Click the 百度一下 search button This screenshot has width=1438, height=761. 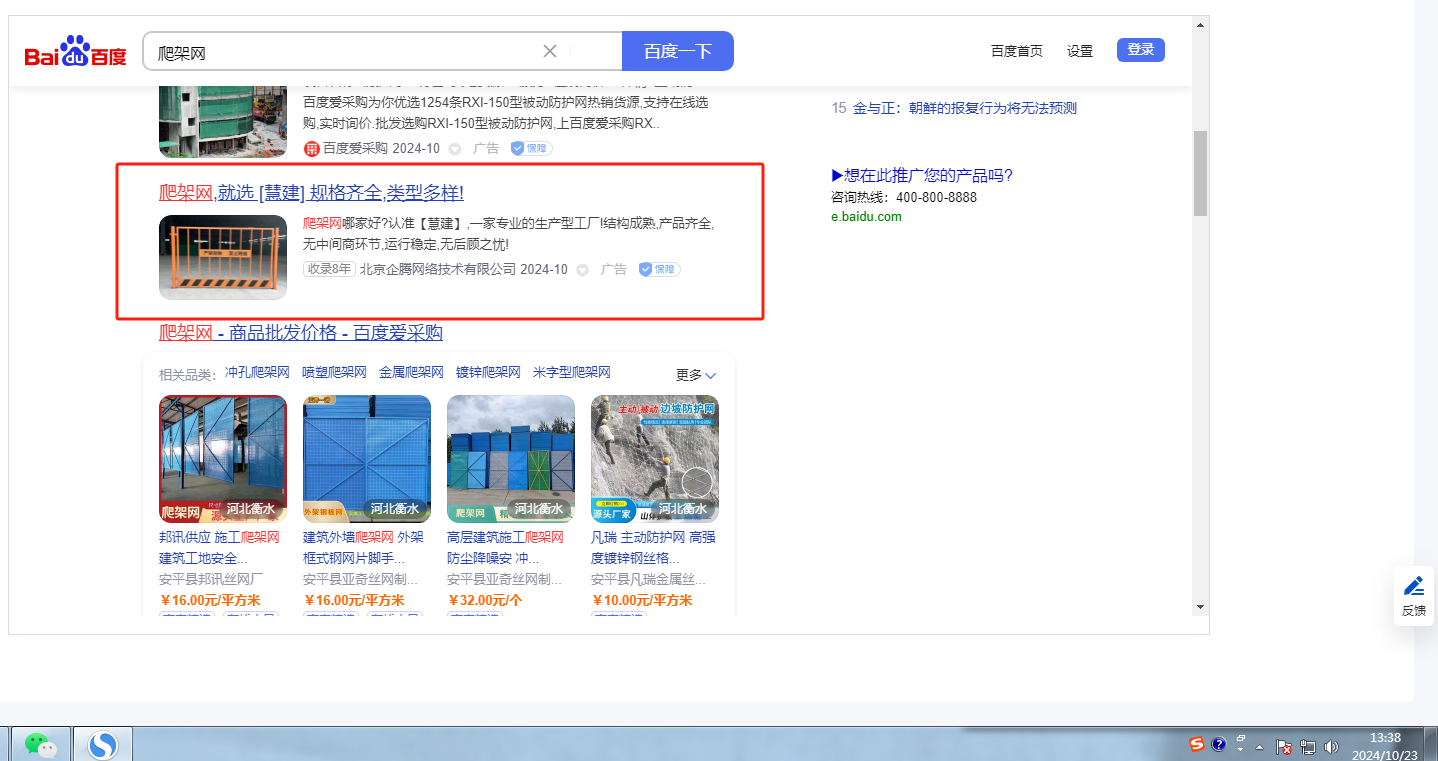point(678,51)
